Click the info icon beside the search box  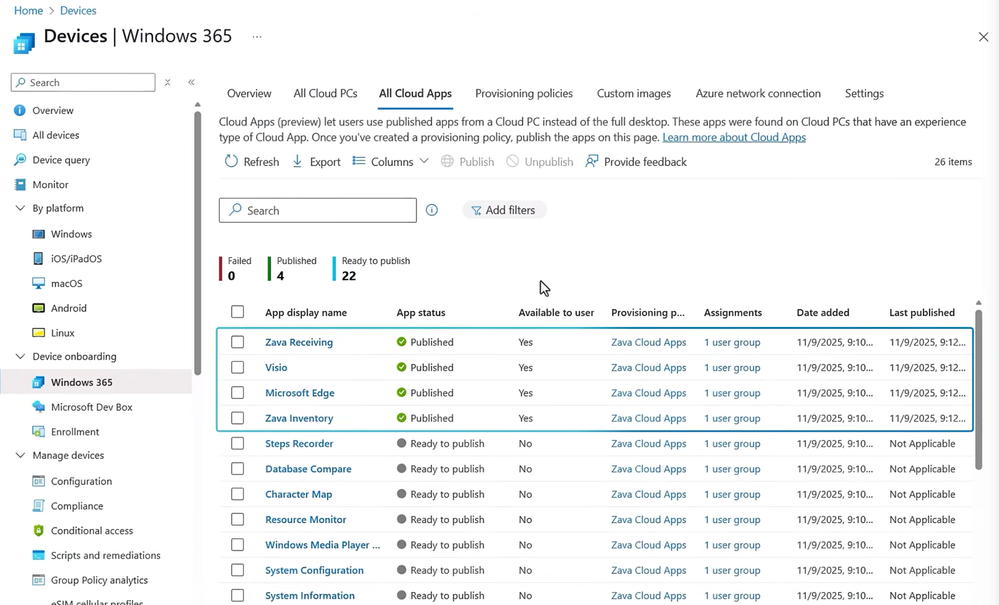click(x=432, y=210)
